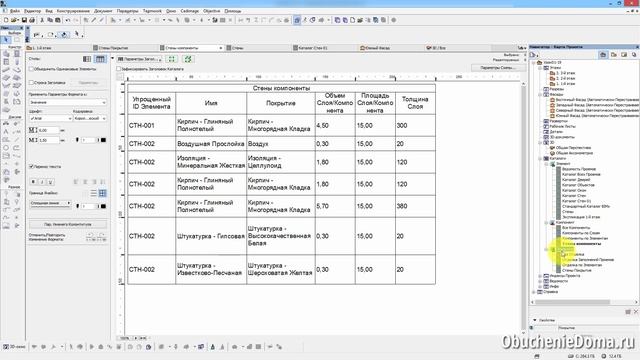Switch to the 'Стены Покрытие' tab

point(124,48)
